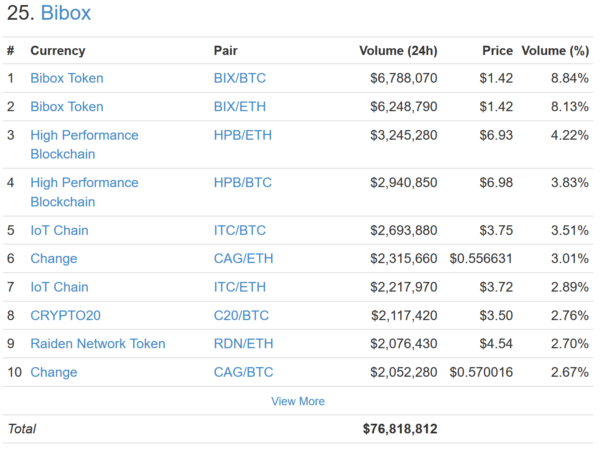This screenshot has height=451, width=600.
Task: Select the $2,217,970 volume value
Action: click(403, 287)
